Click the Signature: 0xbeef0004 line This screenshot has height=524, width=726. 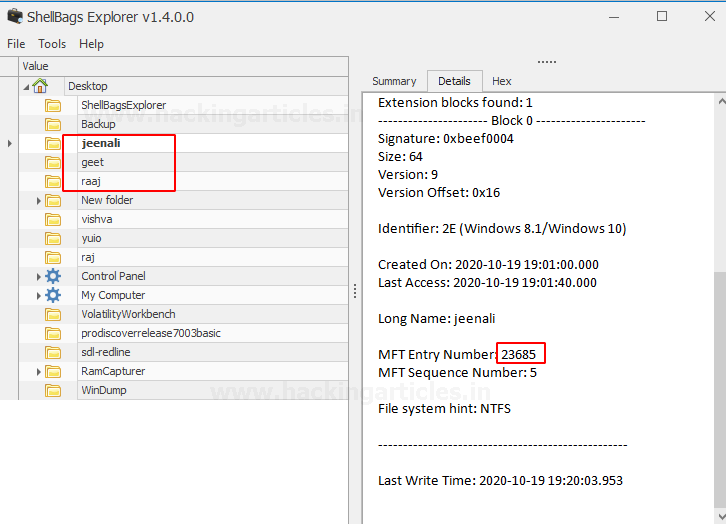point(446,138)
